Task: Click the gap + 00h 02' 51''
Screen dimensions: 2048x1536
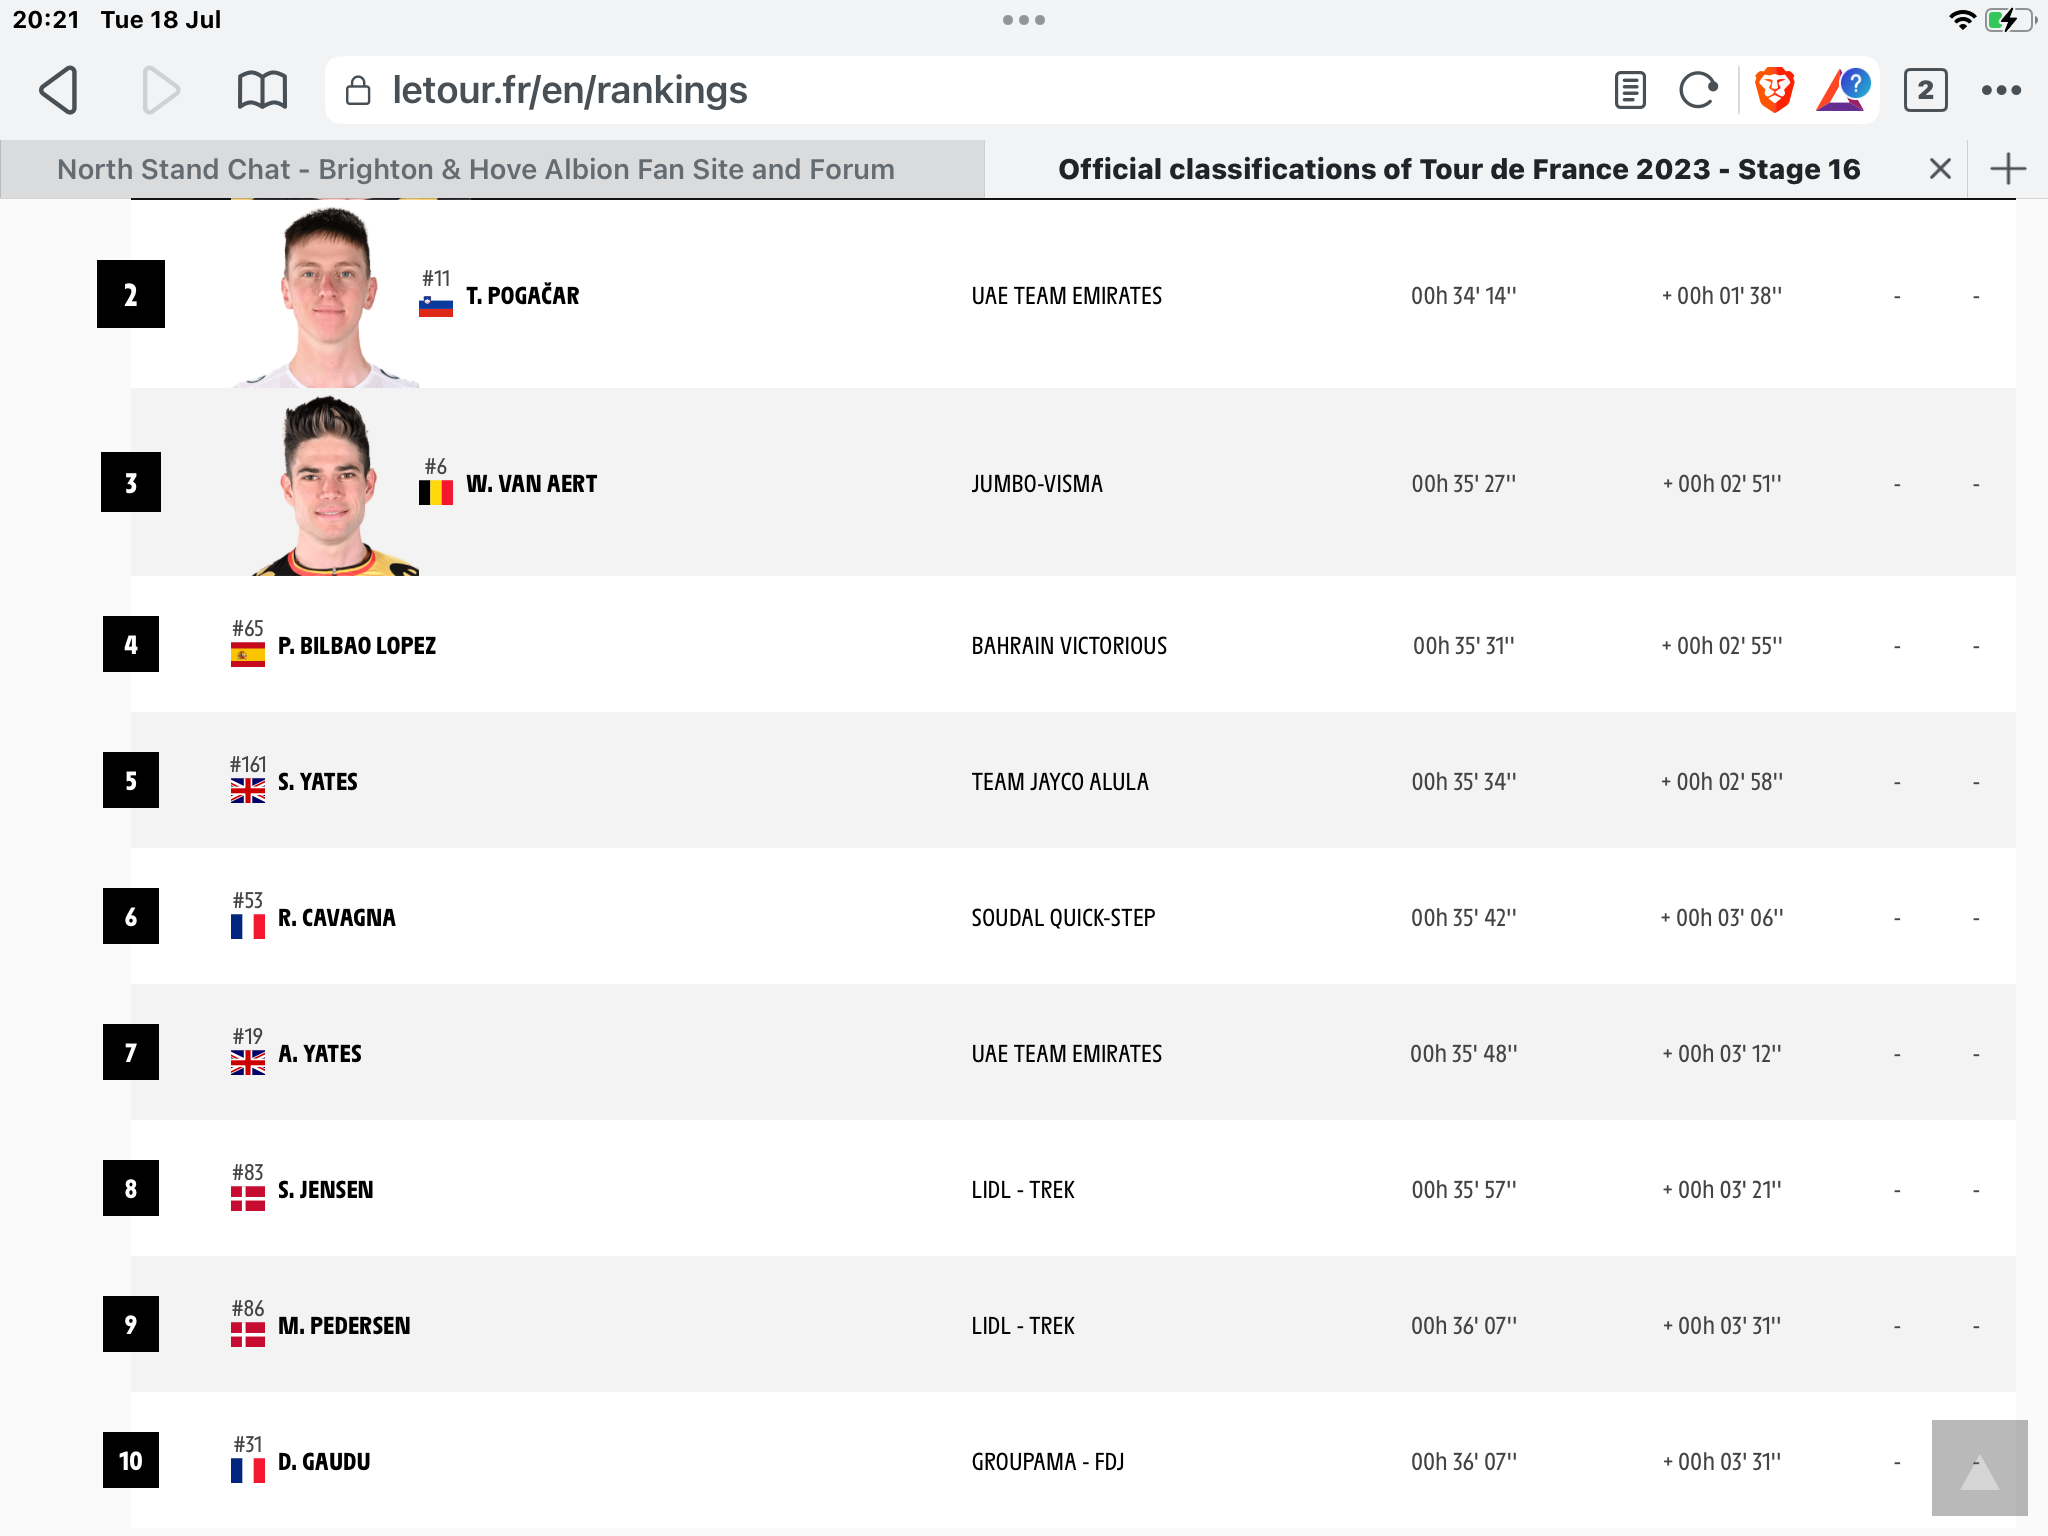Action: click(x=1722, y=484)
